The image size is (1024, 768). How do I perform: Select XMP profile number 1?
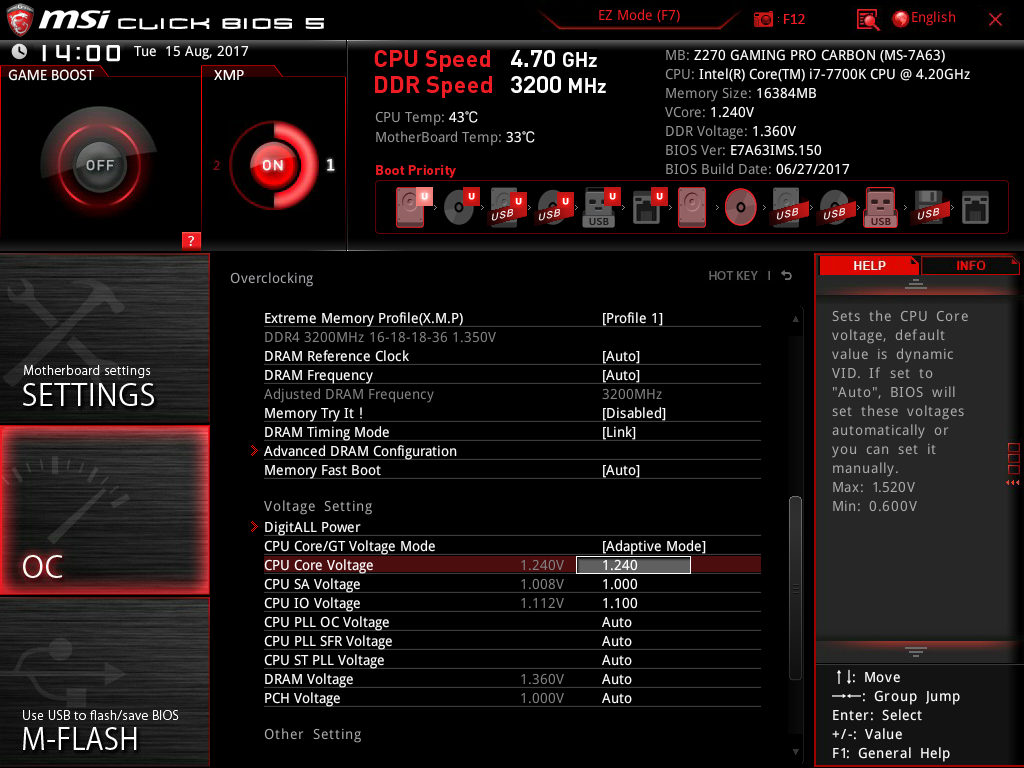click(x=330, y=165)
